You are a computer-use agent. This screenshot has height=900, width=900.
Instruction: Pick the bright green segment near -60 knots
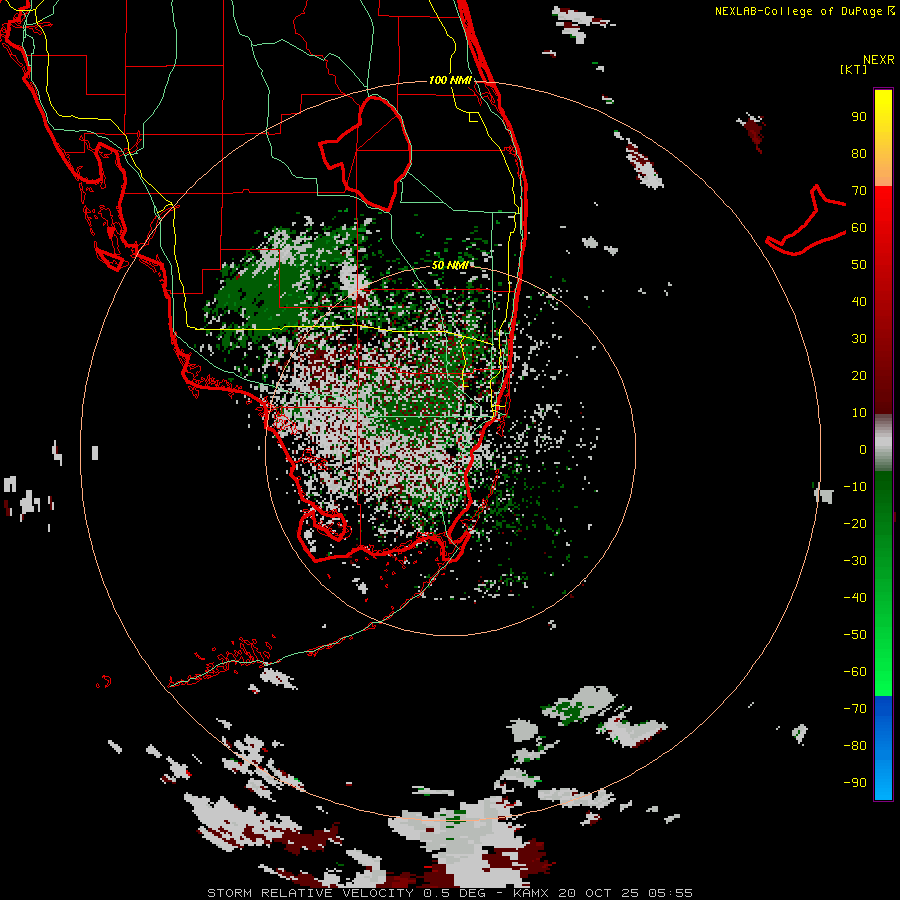883,672
